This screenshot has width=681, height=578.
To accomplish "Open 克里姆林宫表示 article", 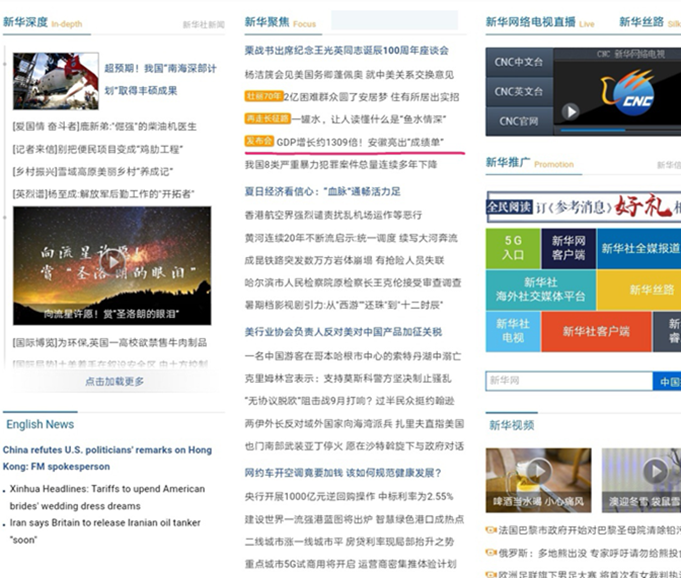I will click(x=348, y=379).
